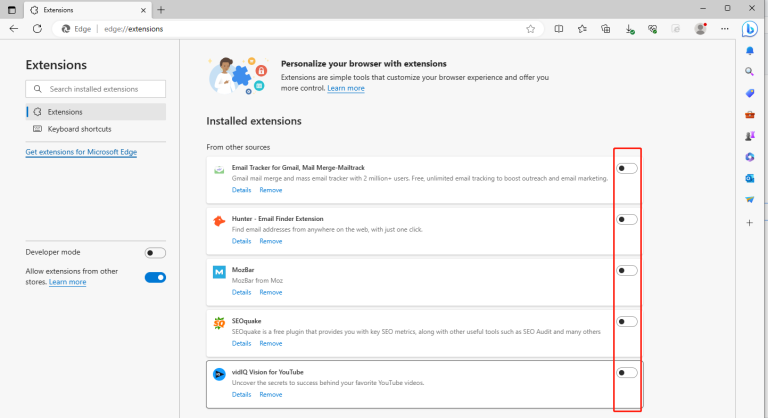Disable Allow extensions from other stores
The width and height of the screenshot is (768, 418).
tap(155, 277)
